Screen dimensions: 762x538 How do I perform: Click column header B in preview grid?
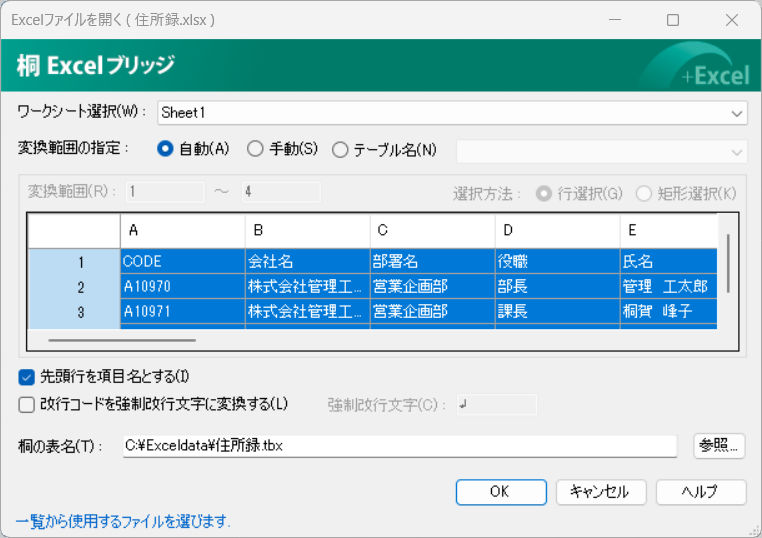[308, 231]
